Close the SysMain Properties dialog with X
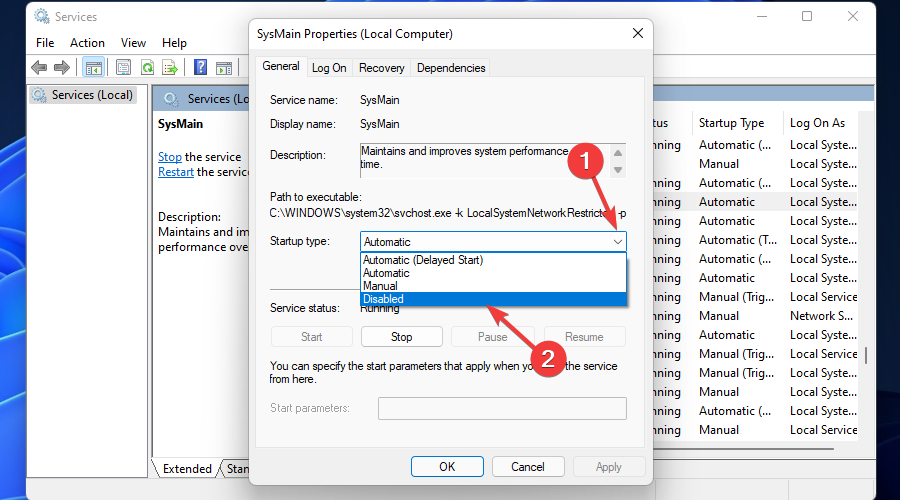Viewport: 900px width, 500px height. [638, 33]
